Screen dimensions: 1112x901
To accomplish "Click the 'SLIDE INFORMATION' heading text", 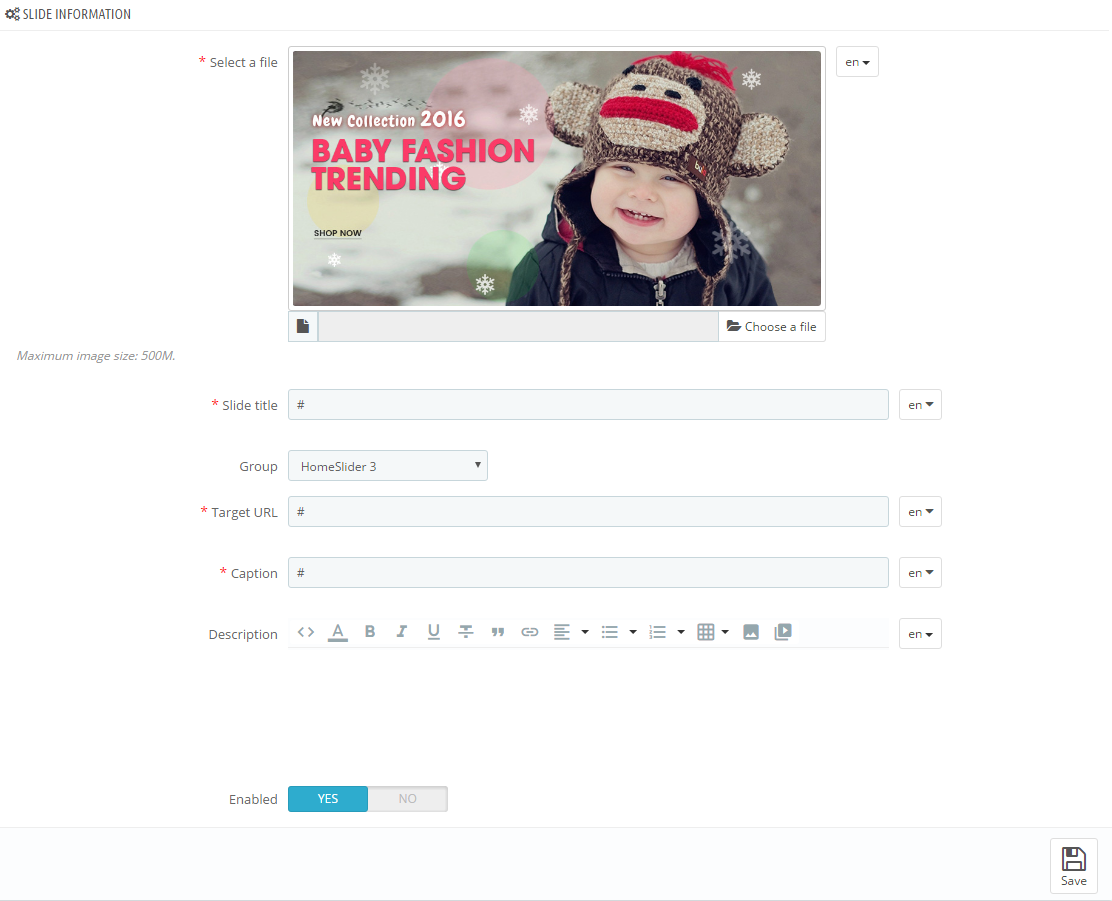I will tap(77, 13).
